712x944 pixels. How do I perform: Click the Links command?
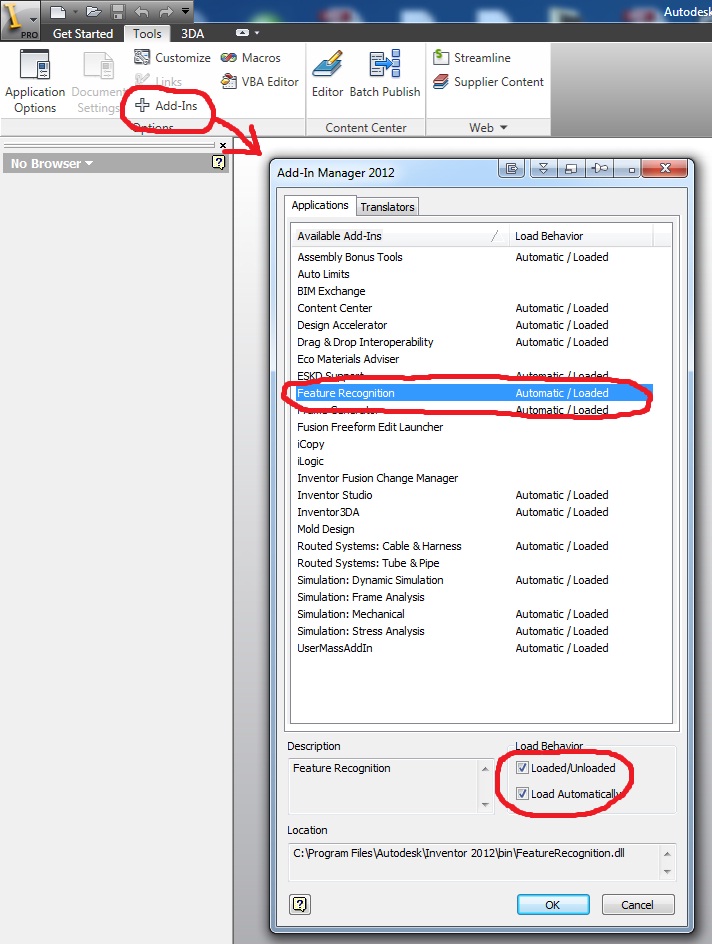[x=158, y=81]
